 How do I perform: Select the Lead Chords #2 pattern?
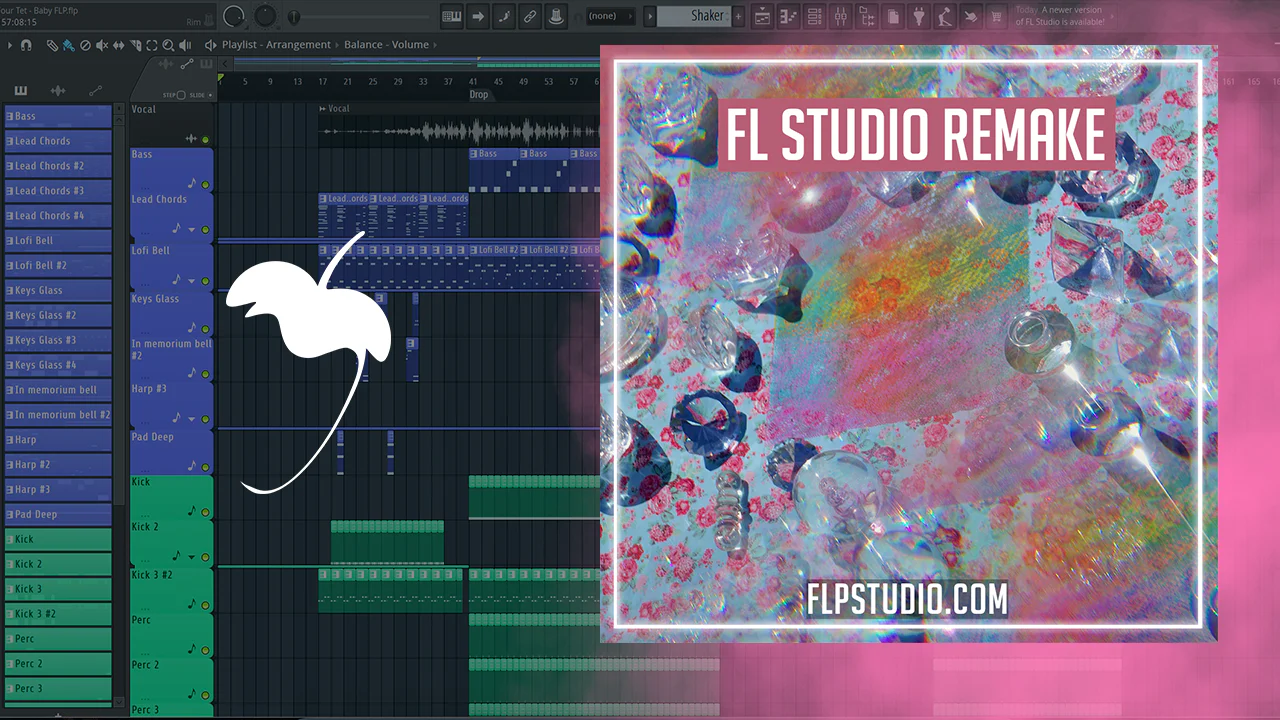(58, 166)
